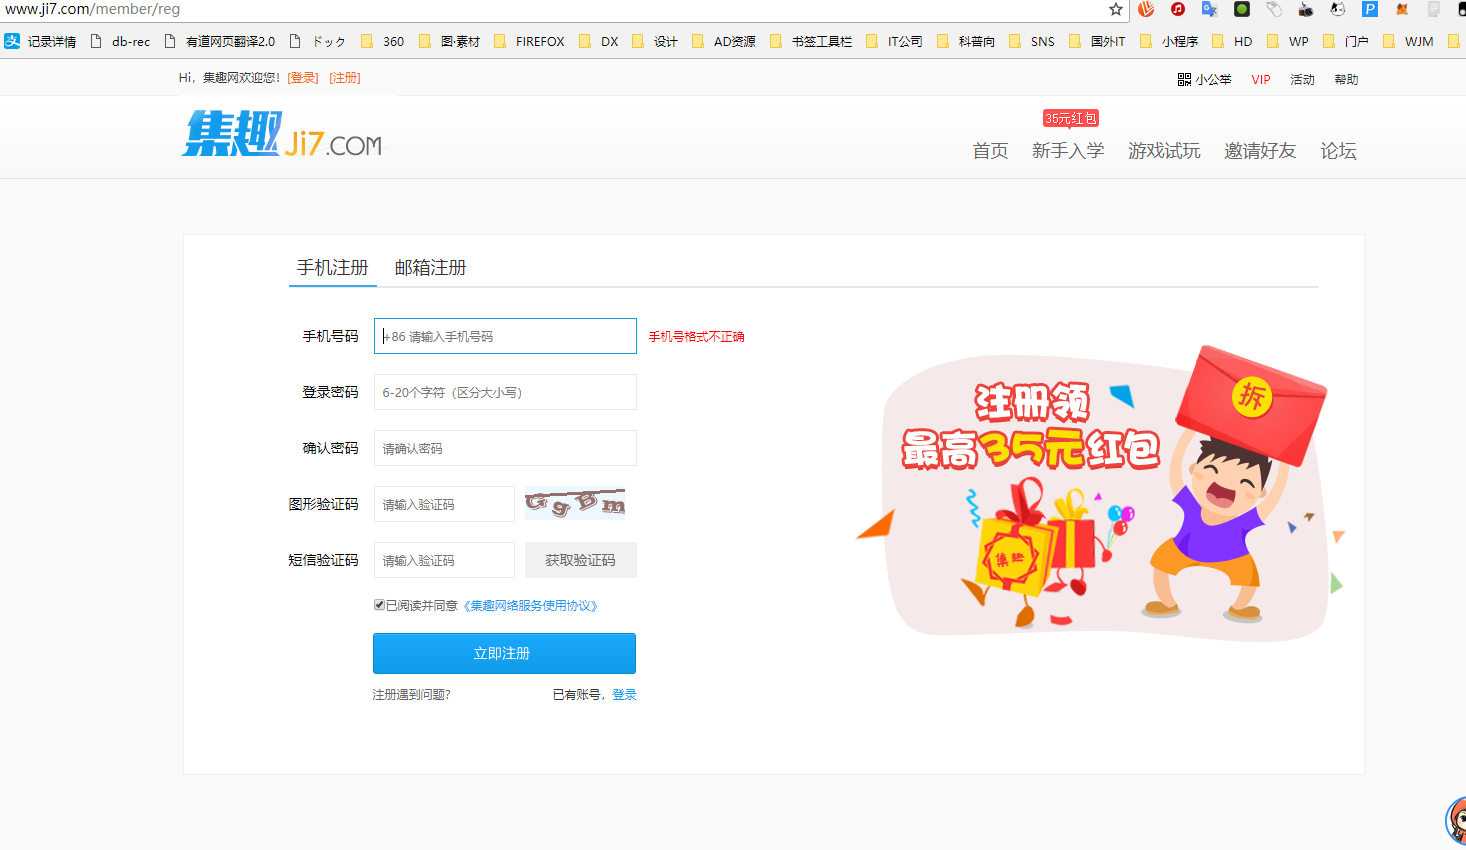This screenshot has height=850, width=1466.
Task: Click the captcha image to refresh
Action: coord(576,503)
